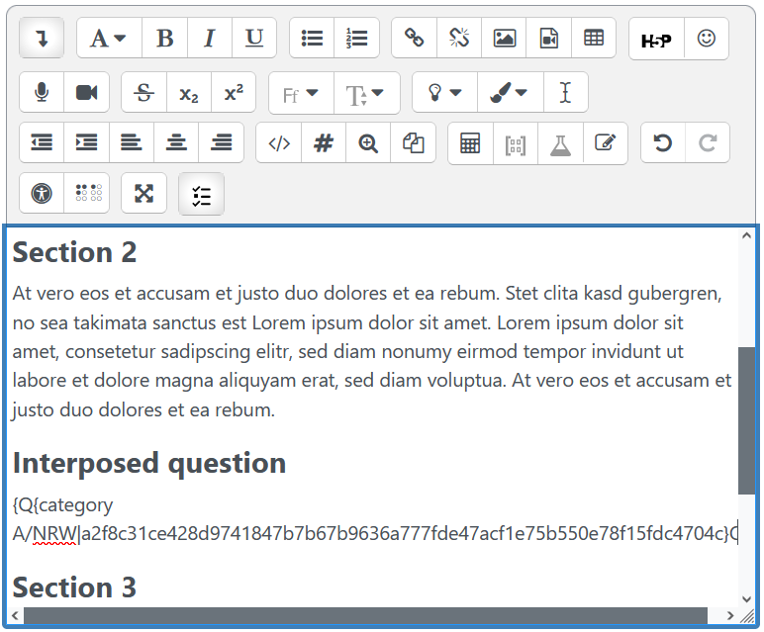
Task: Open the font family dropdown
Action: pos(300,93)
